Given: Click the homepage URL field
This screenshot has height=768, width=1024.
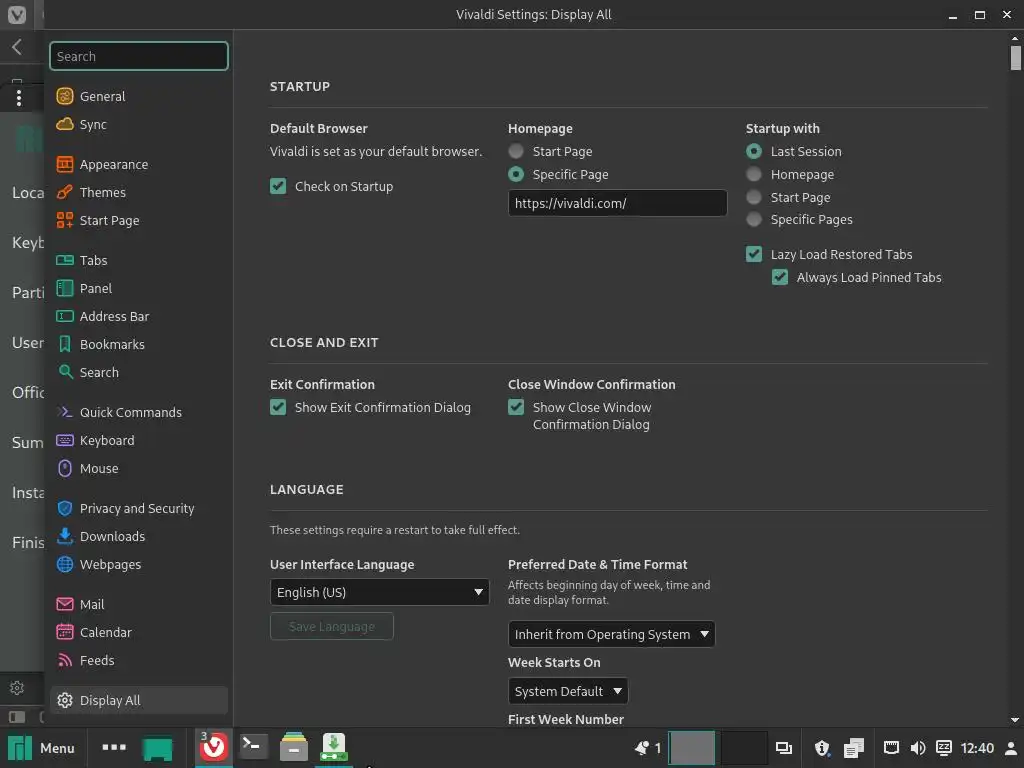Looking at the screenshot, I should 617,203.
